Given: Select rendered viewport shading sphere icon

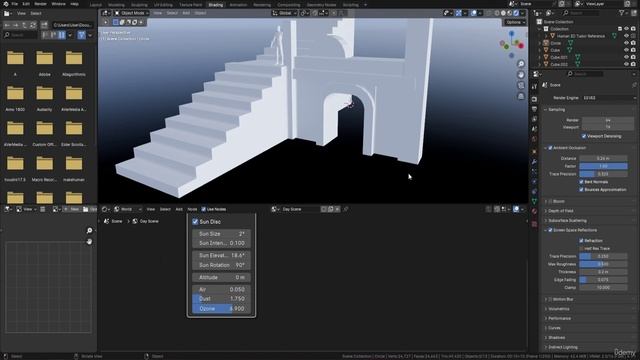Looking at the screenshot, I should tap(516, 13).
